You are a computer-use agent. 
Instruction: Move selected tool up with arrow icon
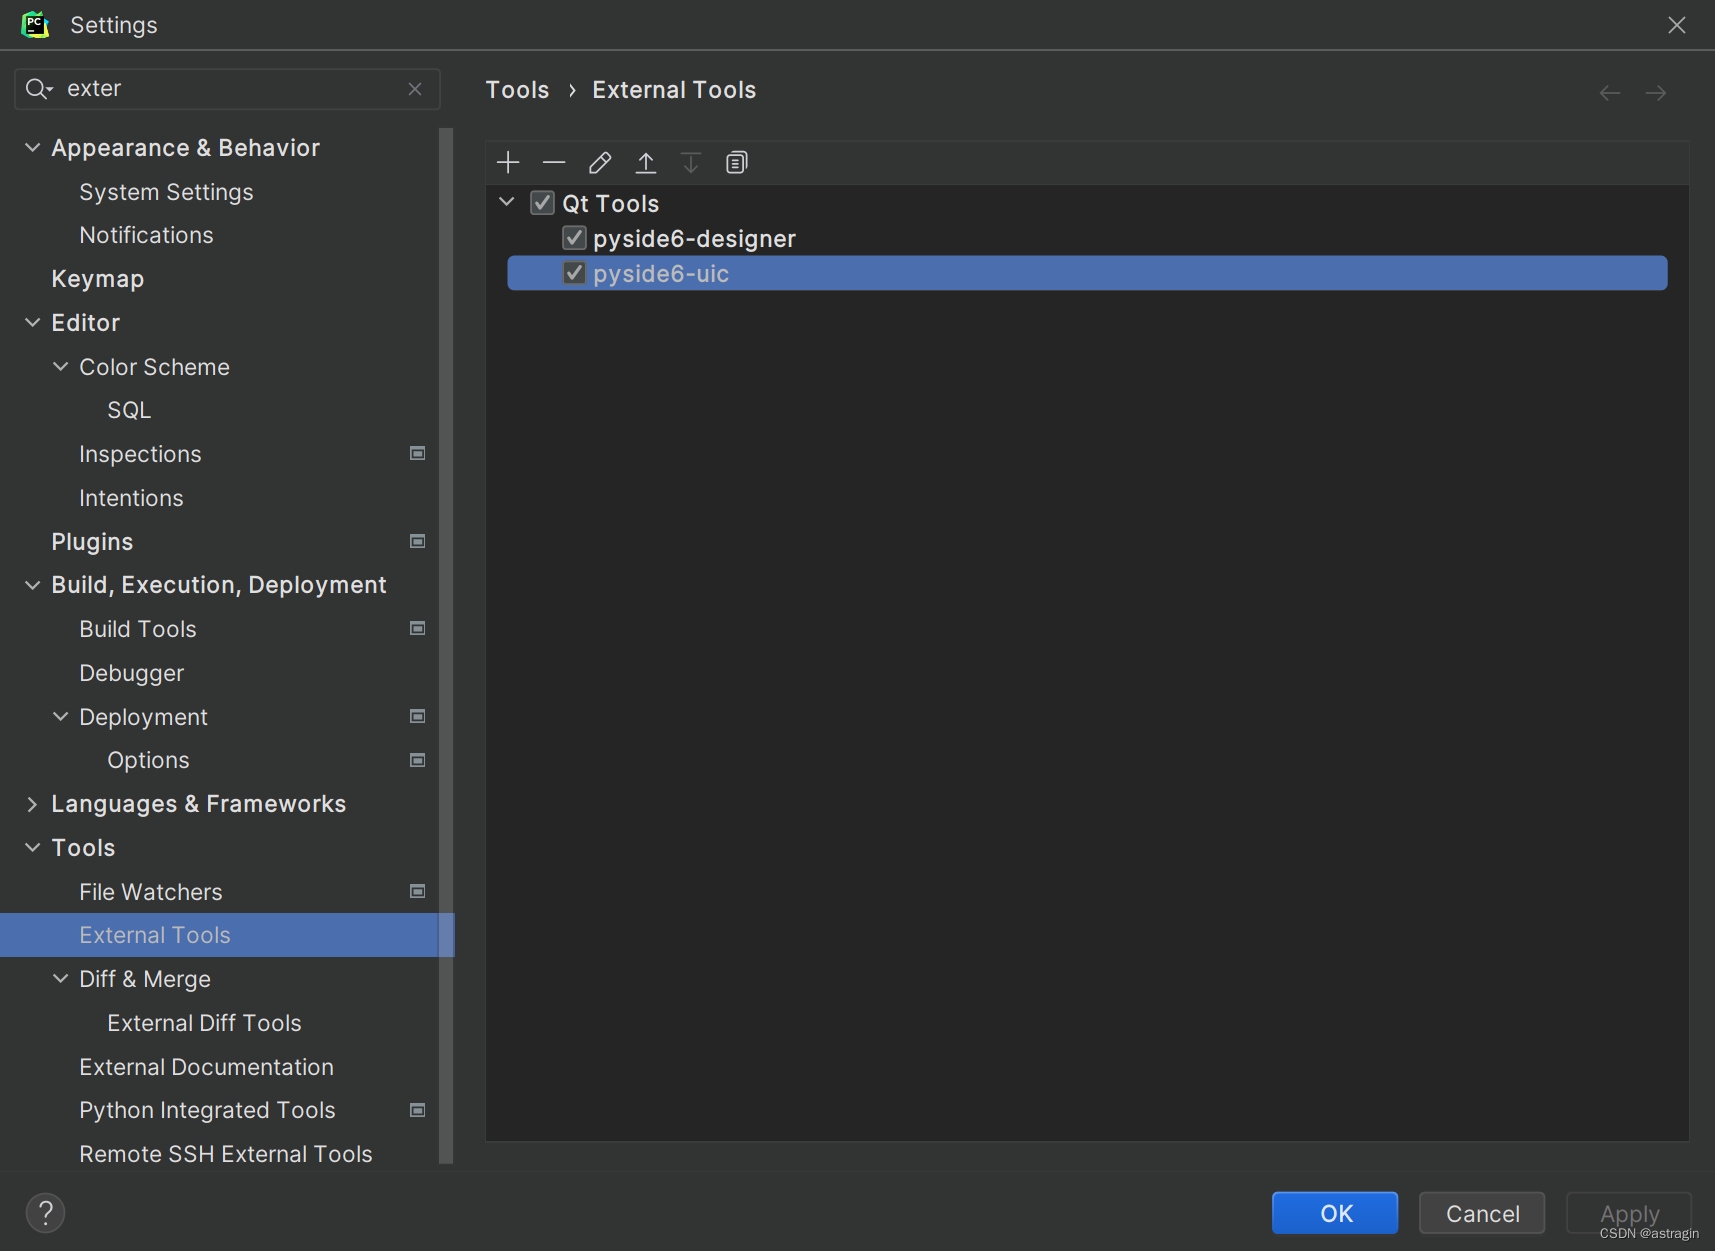646,162
